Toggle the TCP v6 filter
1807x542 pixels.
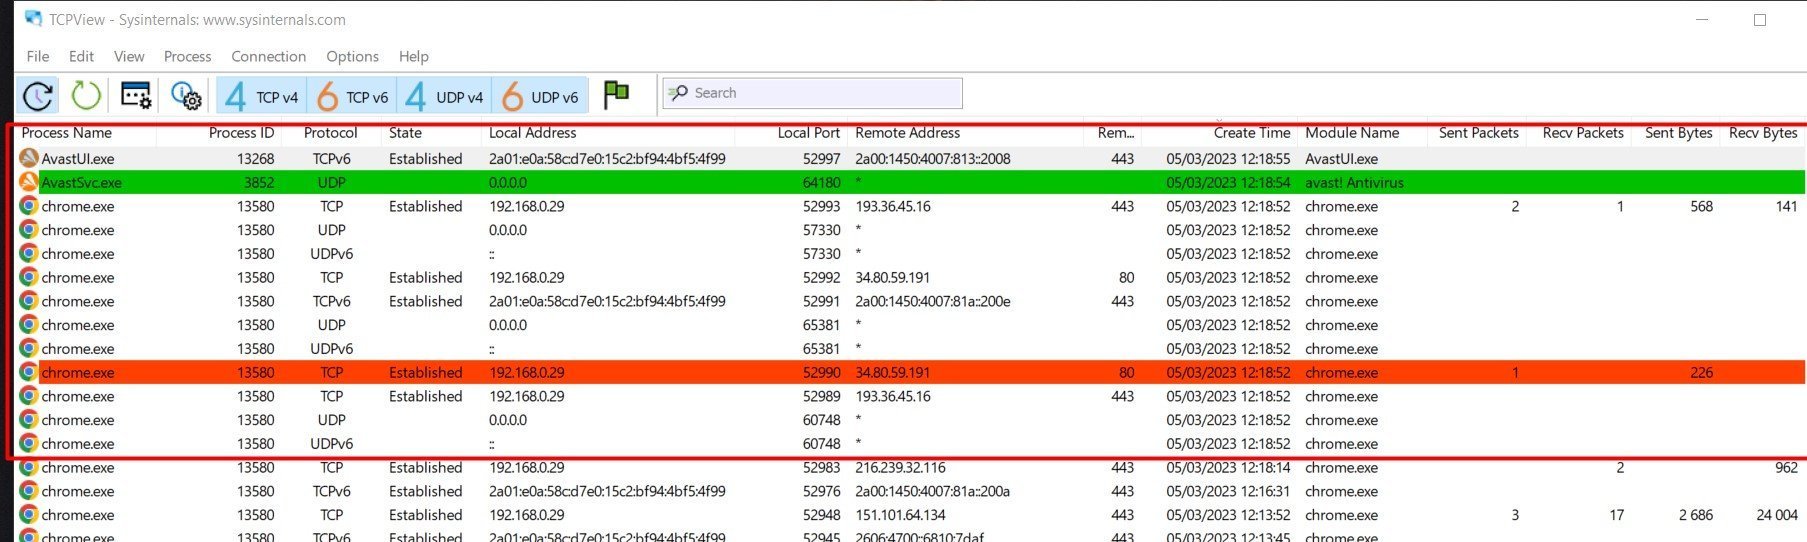(x=351, y=96)
